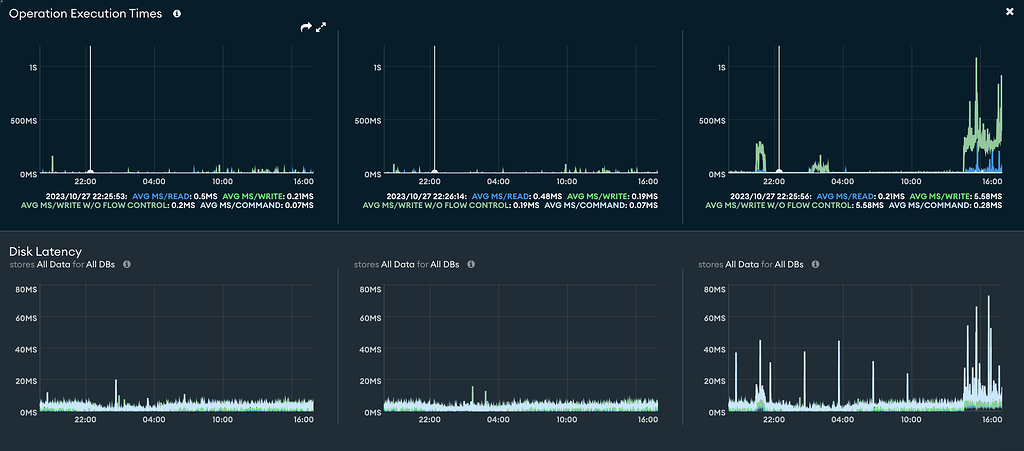This screenshot has height=451, width=1024.
Task: Open All Data dropdown in rightmost Disk Latency chart
Action: [742, 265]
